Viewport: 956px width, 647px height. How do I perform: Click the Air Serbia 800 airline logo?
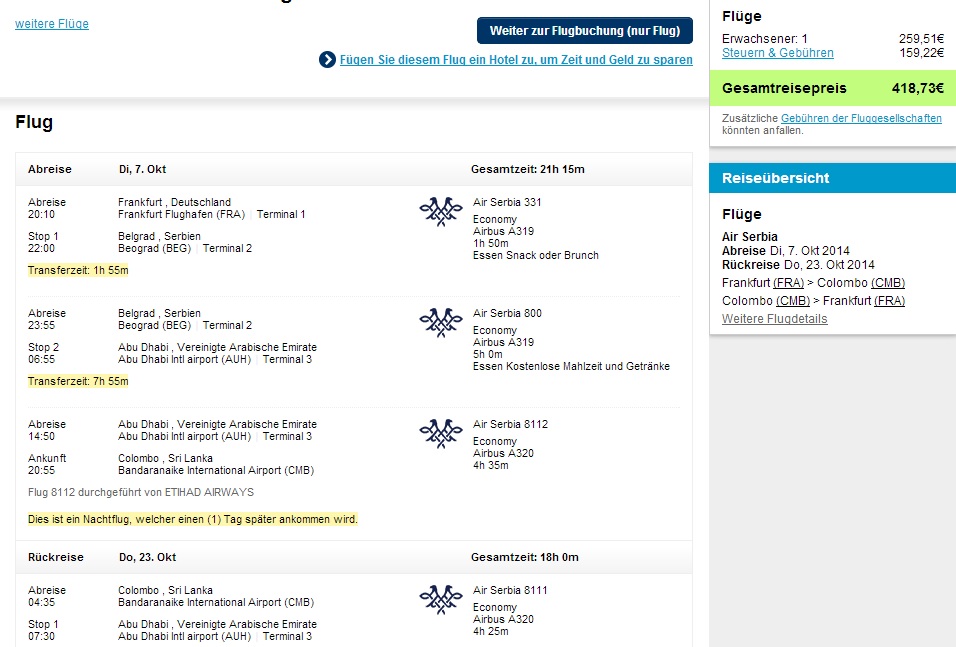[x=441, y=322]
